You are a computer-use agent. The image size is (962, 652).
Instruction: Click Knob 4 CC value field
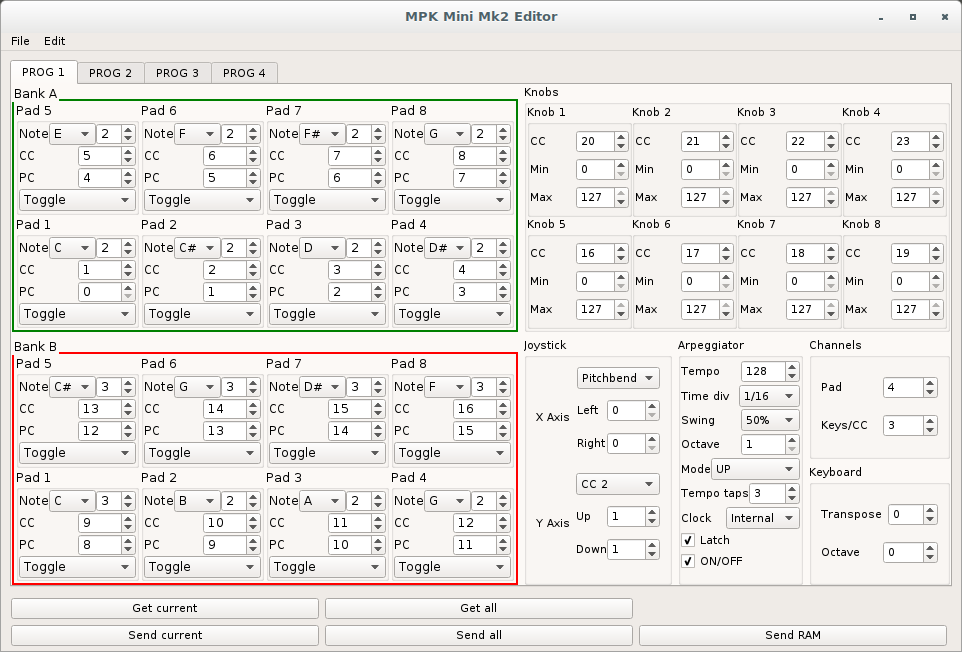click(x=910, y=142)
